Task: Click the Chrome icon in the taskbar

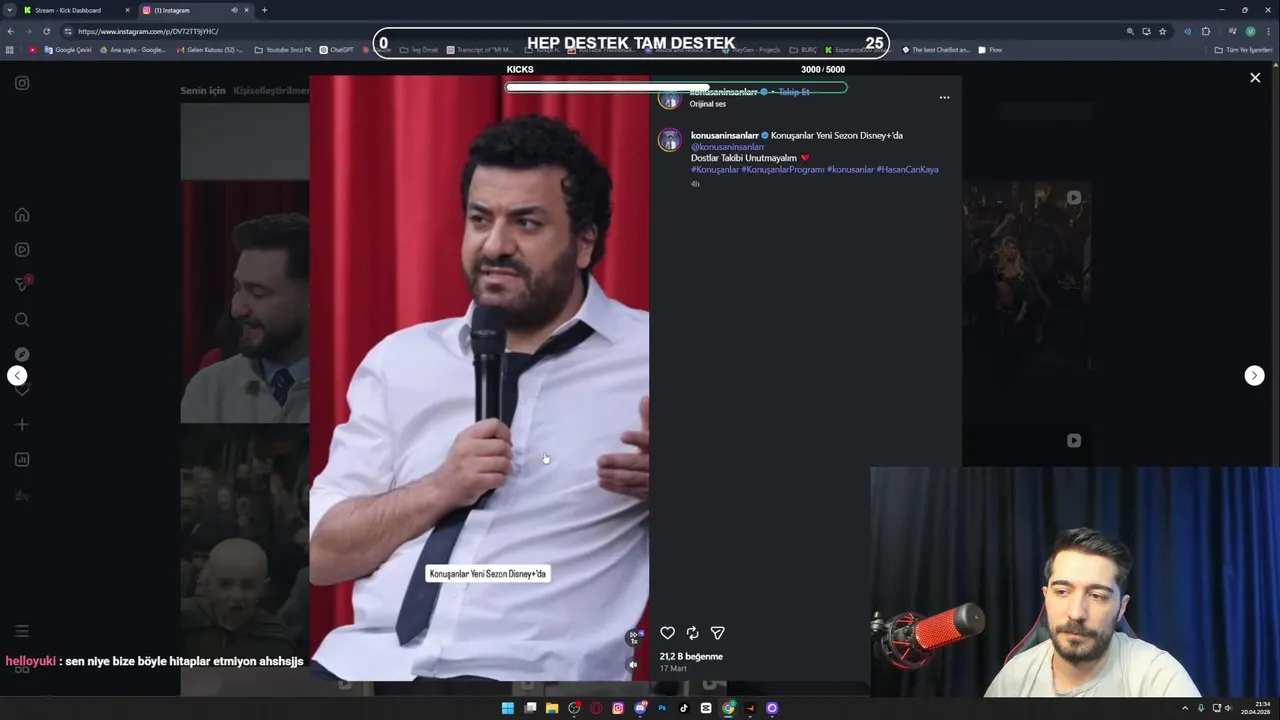Action: [x=728, y=708]
